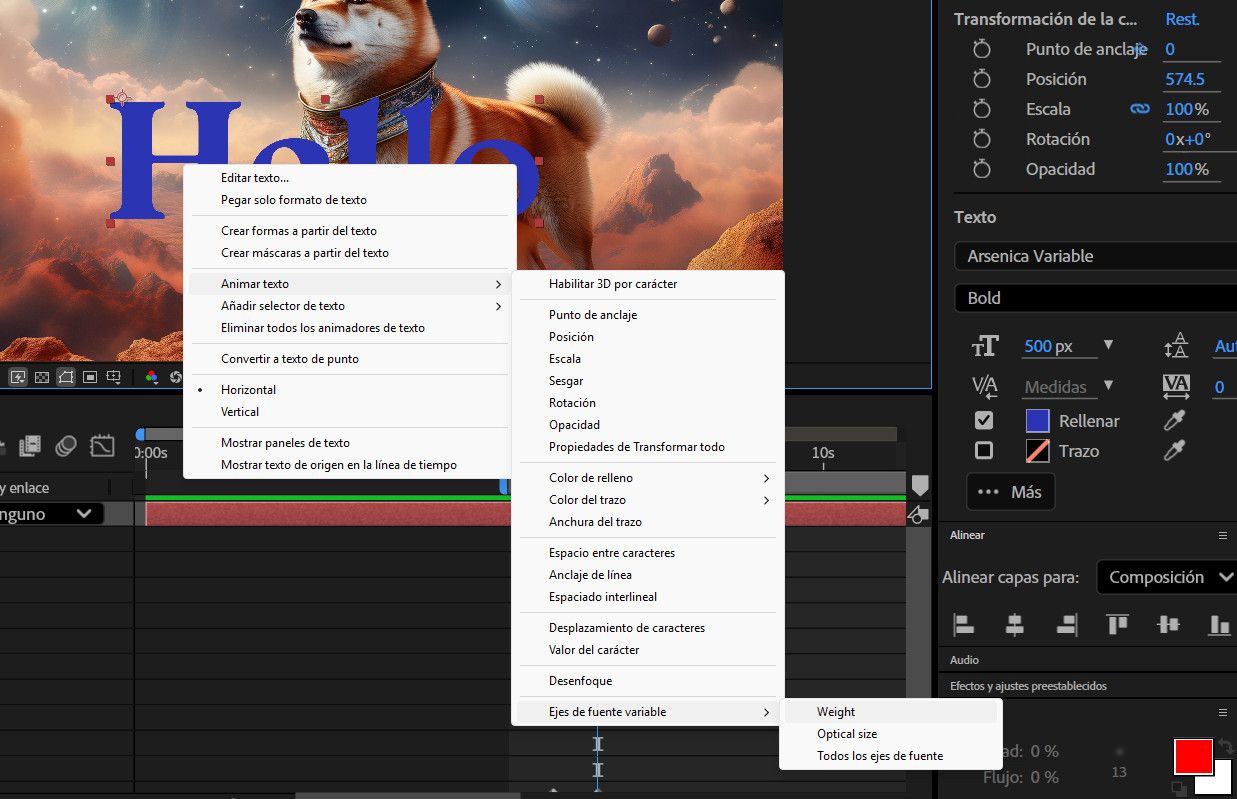
Task: Select the align left icon in Alinear panel
Action: tap(963, 623)
